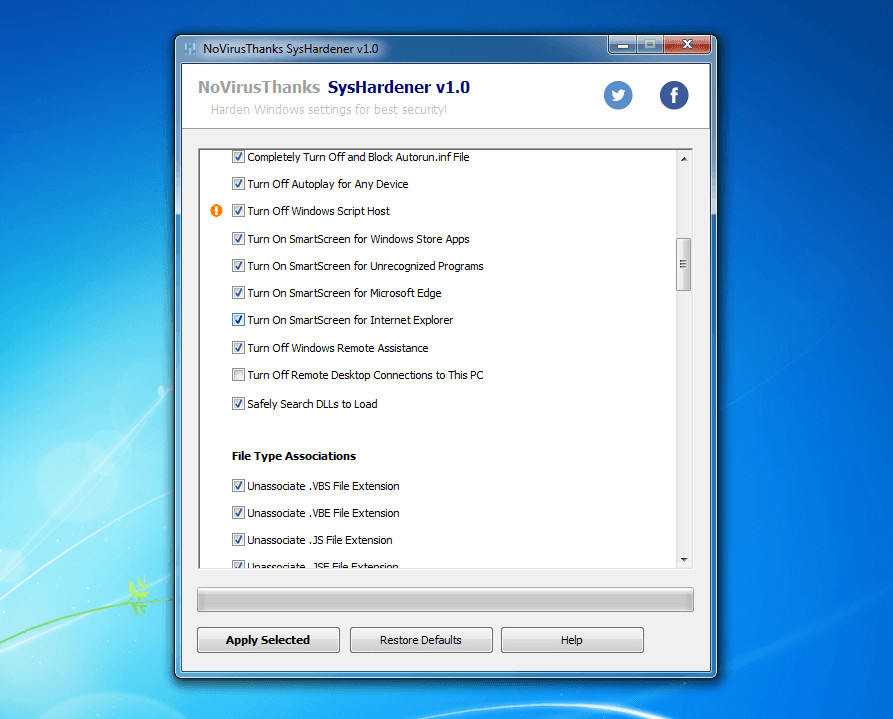Uncheck Completely Turn Off and Block Autorun.inf File
The height and width of the screenshot is (719, 893).
pos(238,157)
